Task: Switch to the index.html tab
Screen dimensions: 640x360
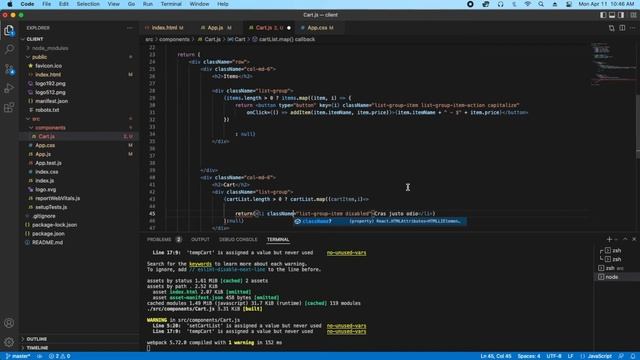Action: [164, 28]
